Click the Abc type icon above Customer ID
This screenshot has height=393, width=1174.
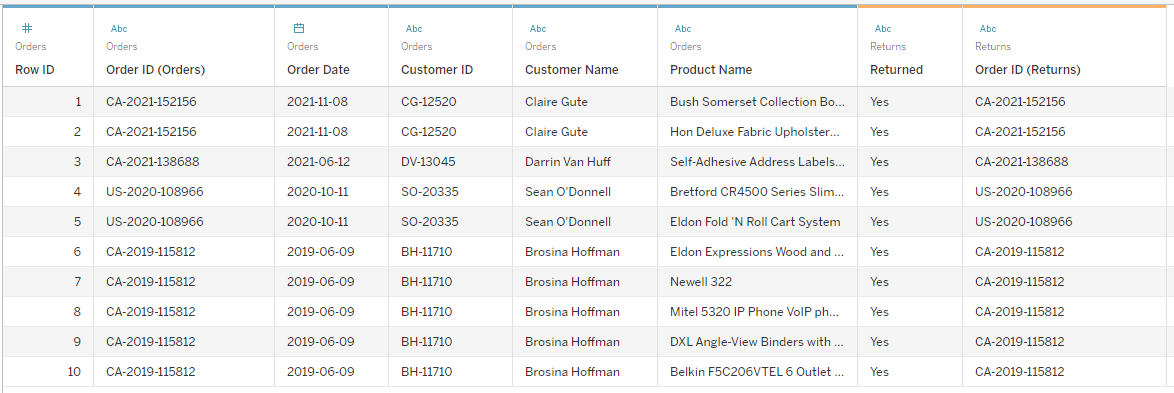pos(414,28)
